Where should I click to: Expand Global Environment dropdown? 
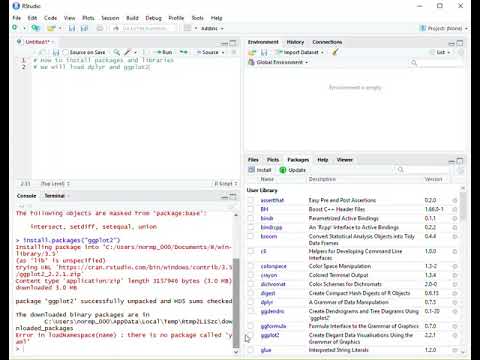coord(278,62)
